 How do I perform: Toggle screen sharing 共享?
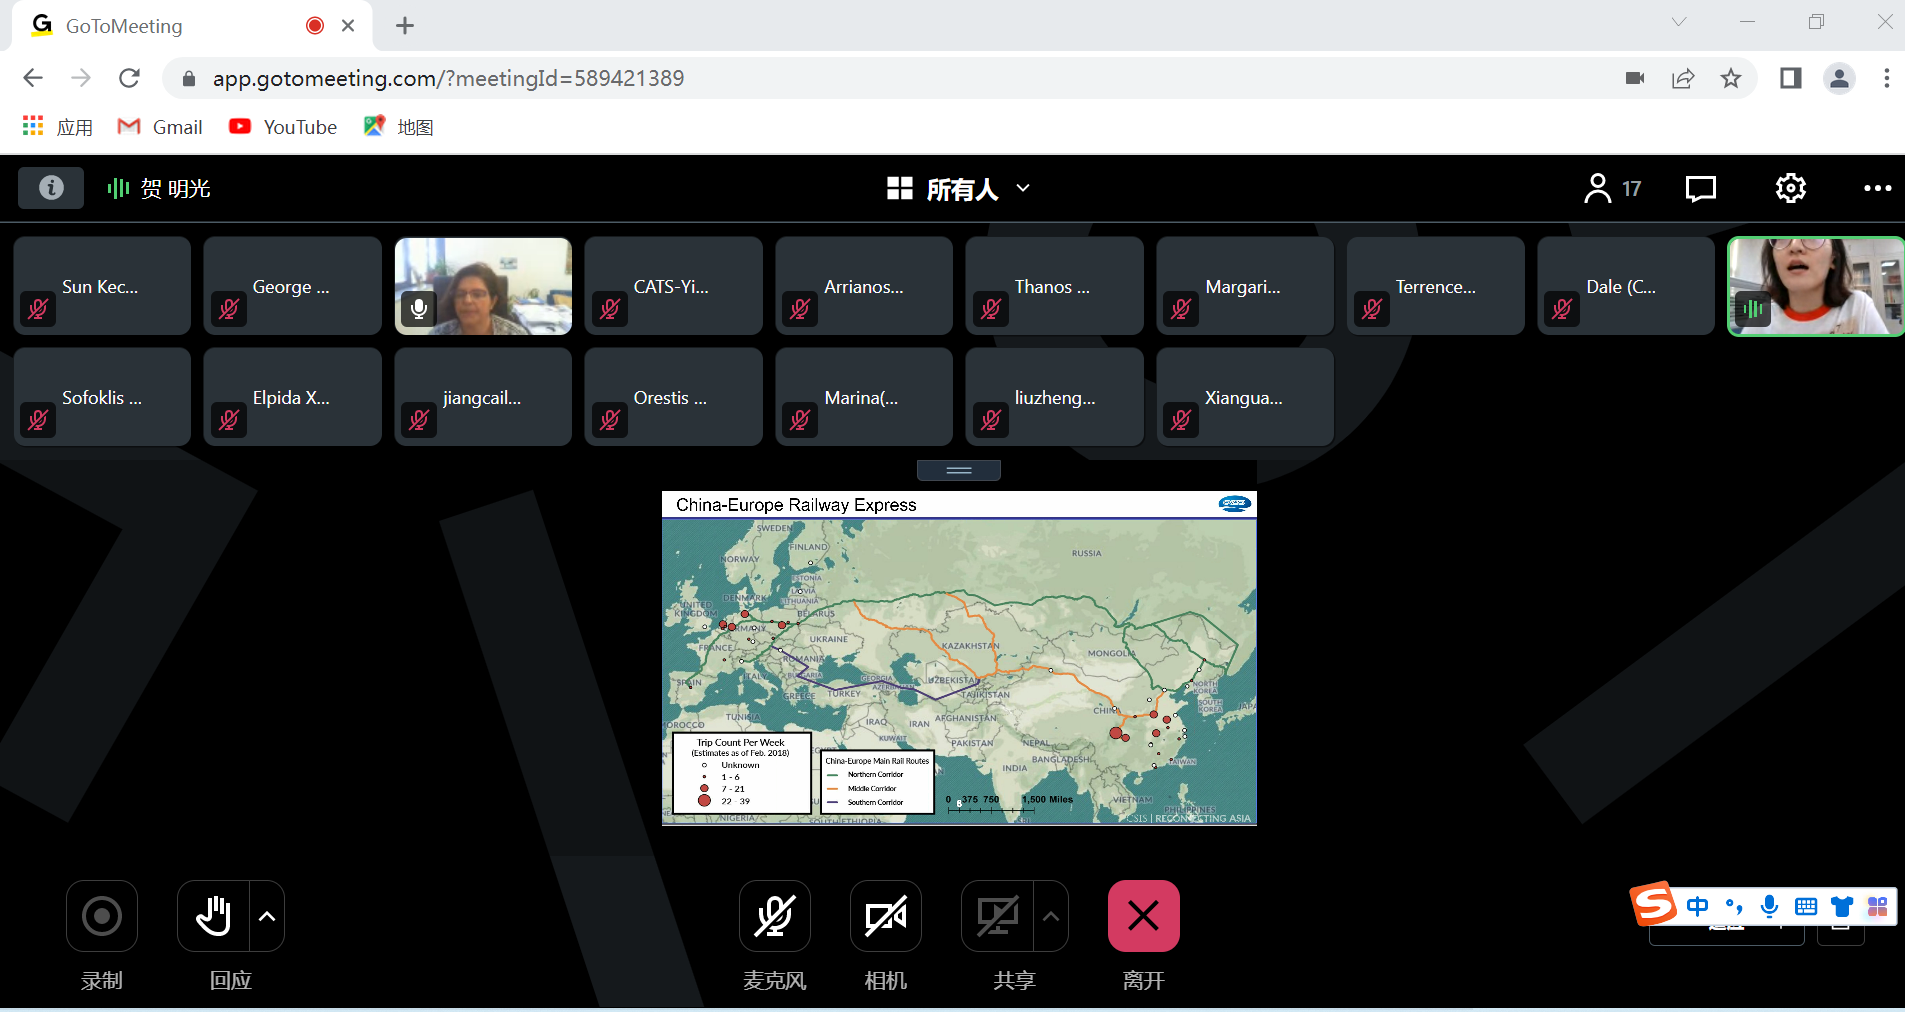997,916
